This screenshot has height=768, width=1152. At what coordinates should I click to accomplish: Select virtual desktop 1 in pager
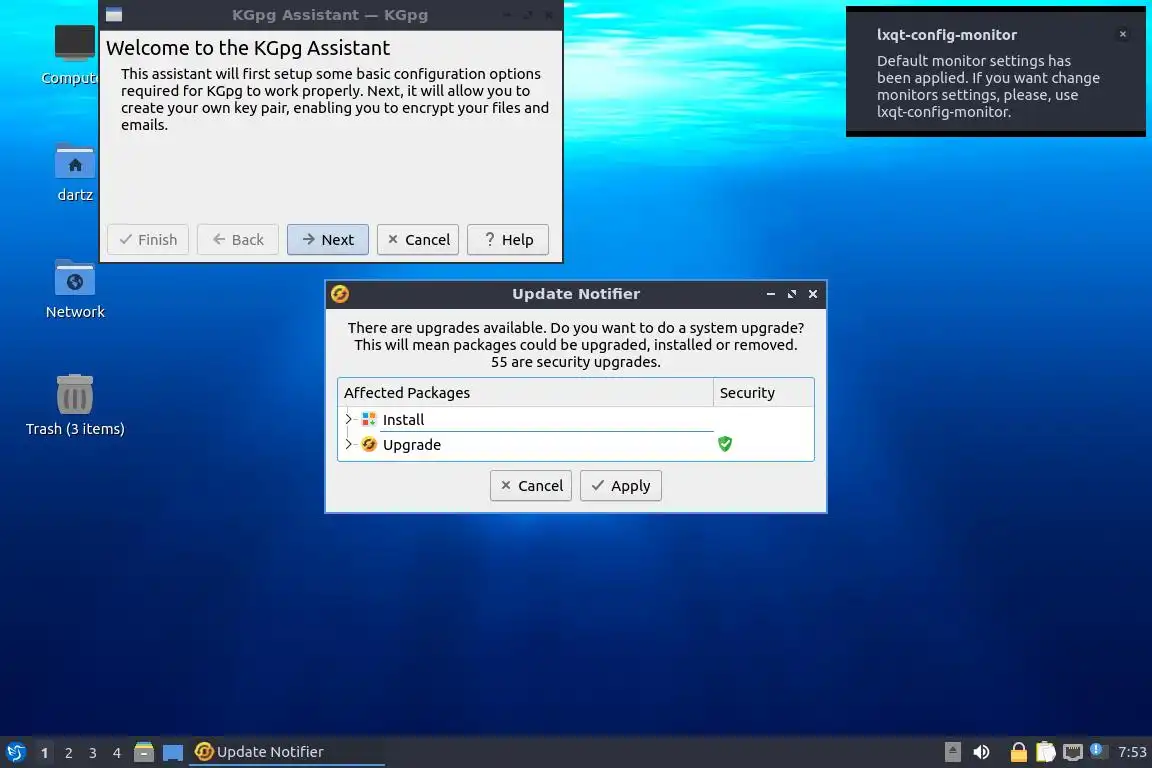pos(44,753)
